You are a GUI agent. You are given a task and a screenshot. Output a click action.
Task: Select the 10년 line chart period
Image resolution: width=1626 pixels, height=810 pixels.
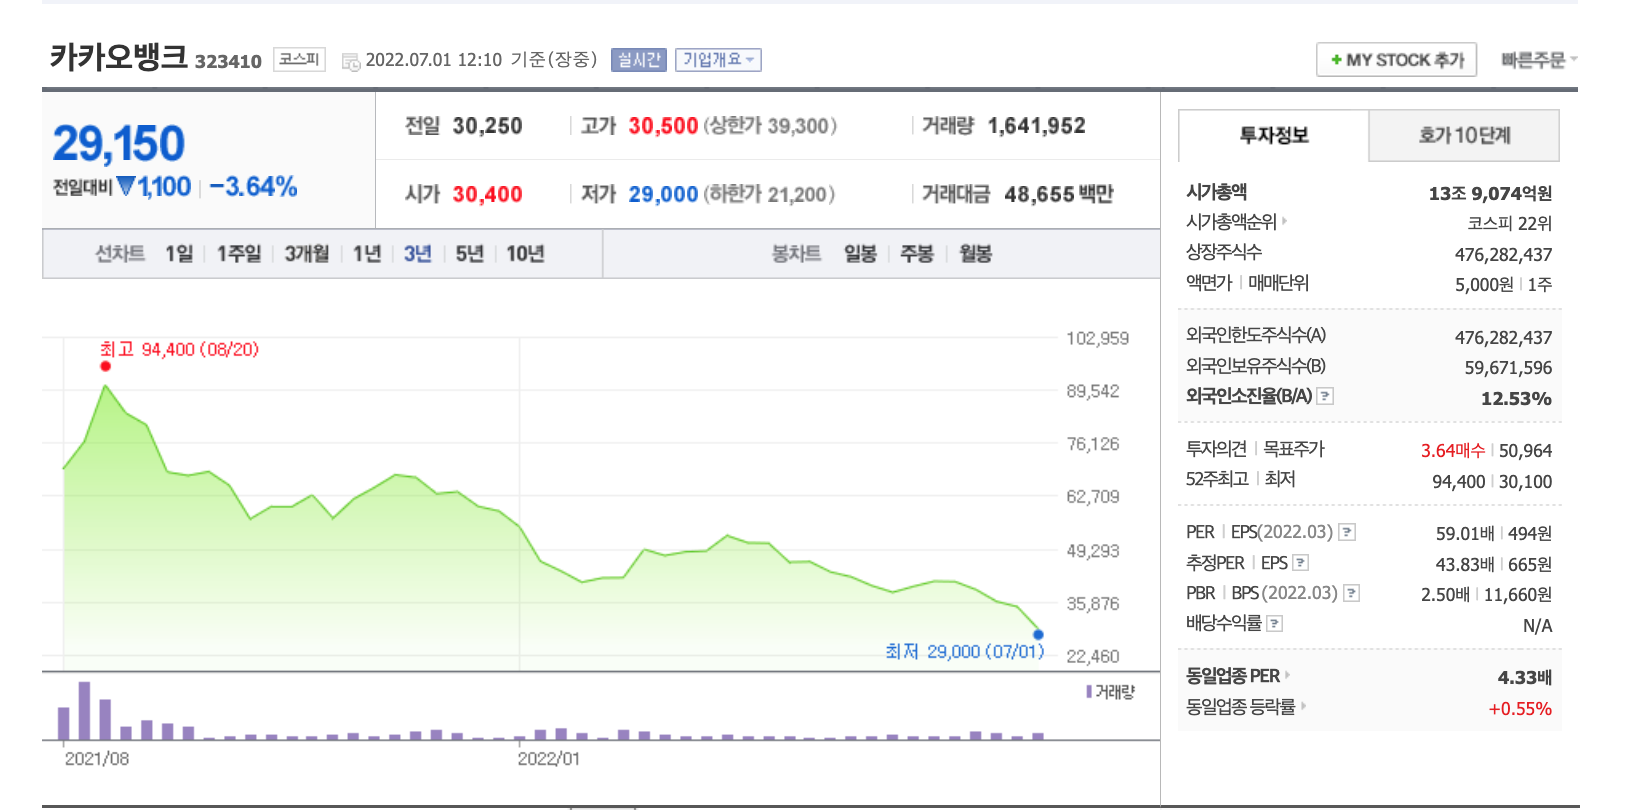coord(525,254)
